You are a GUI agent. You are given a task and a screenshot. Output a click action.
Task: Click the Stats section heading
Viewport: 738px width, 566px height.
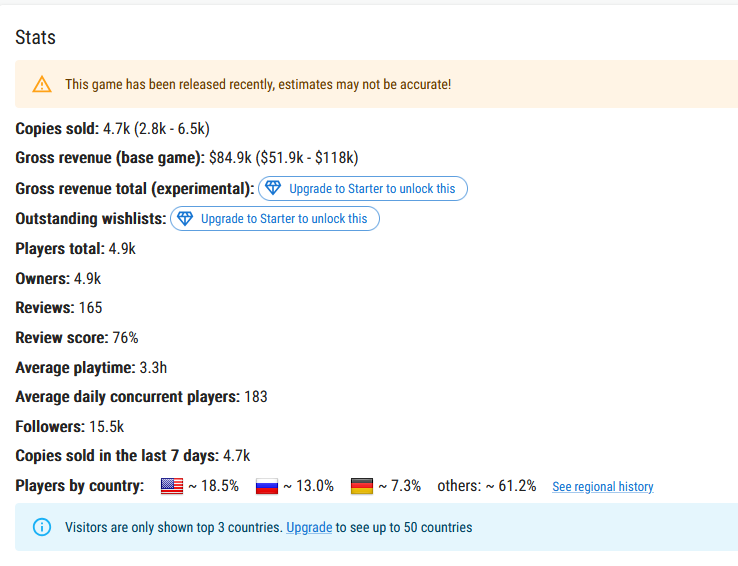[35, 38]
